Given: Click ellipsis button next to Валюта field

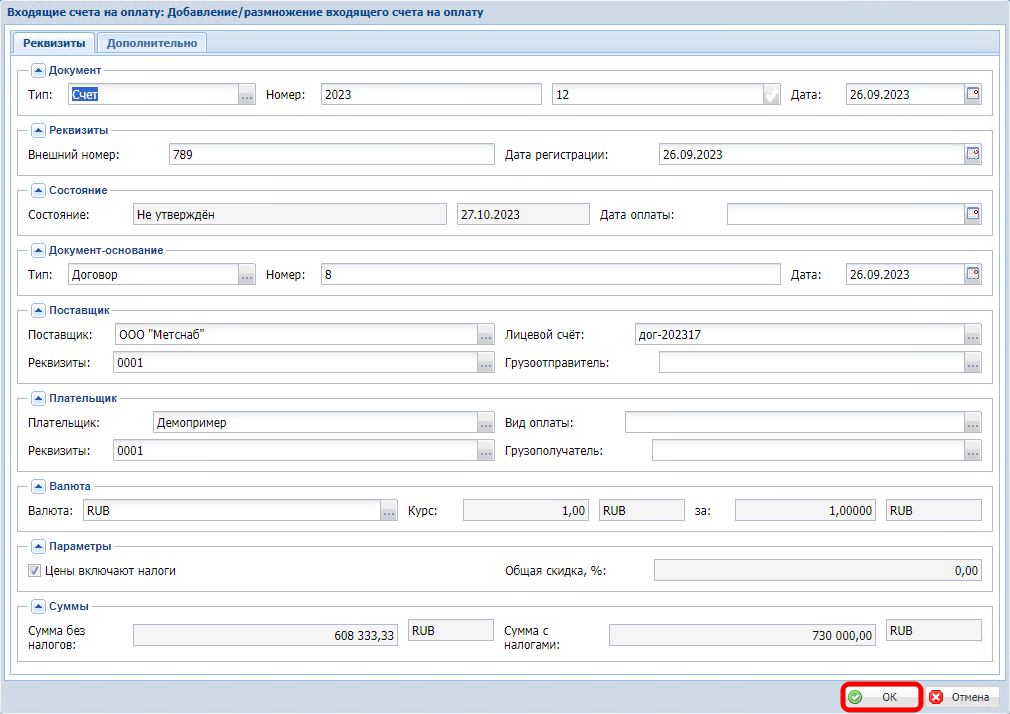Looking at the screenshot, I should 389,511.
